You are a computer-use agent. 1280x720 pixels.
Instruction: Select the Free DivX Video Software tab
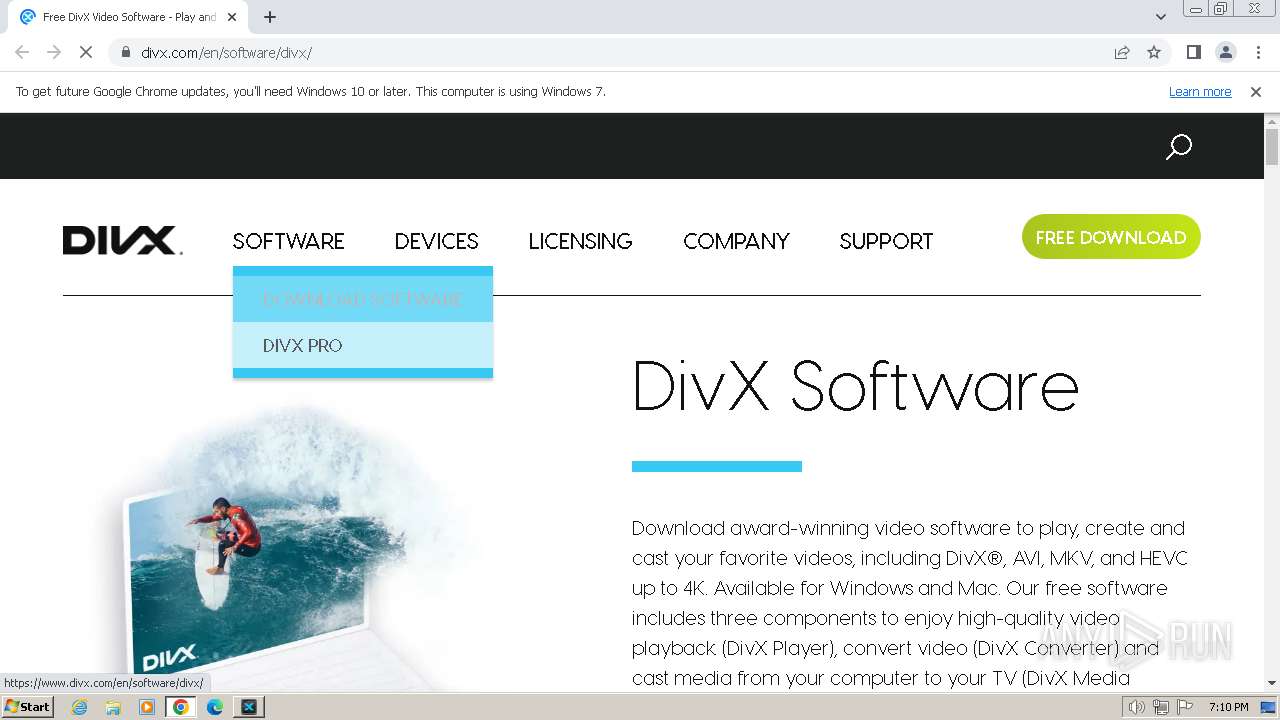pyautogui.click(x=130, y=17)
